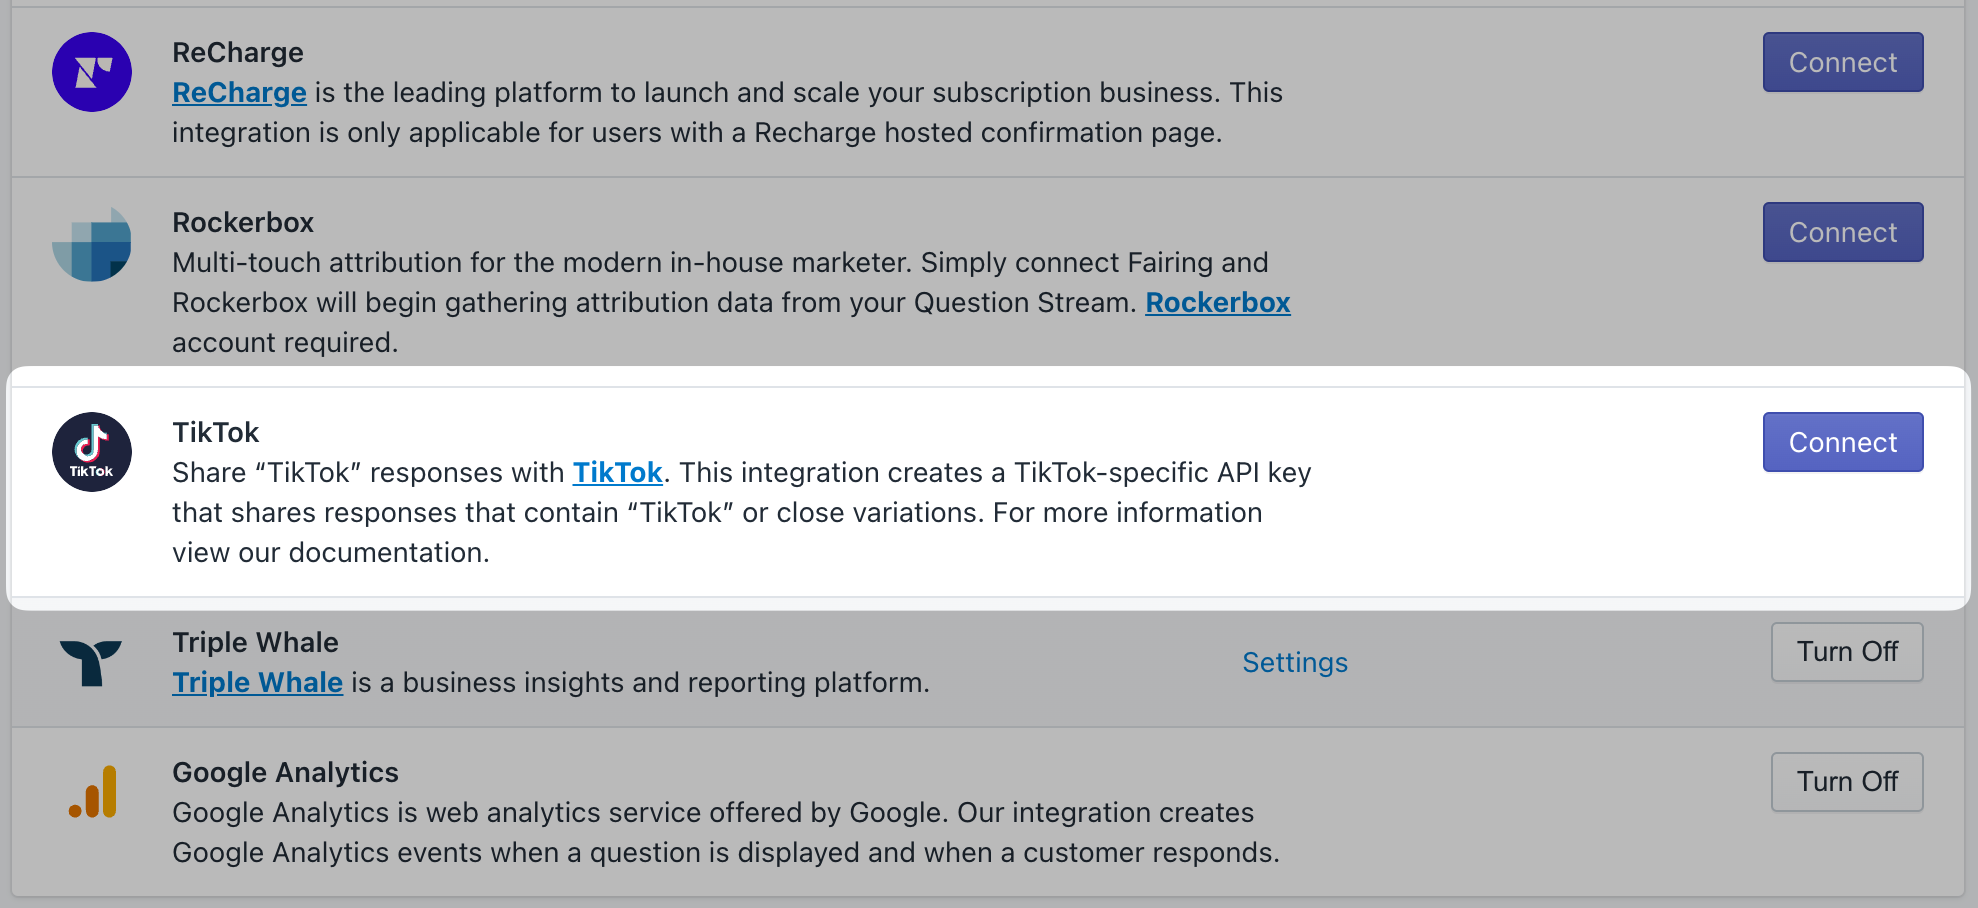Connect the Rockerbox integration
This screenshot has width=1978, height=908.
click(x=1843, y=232)
